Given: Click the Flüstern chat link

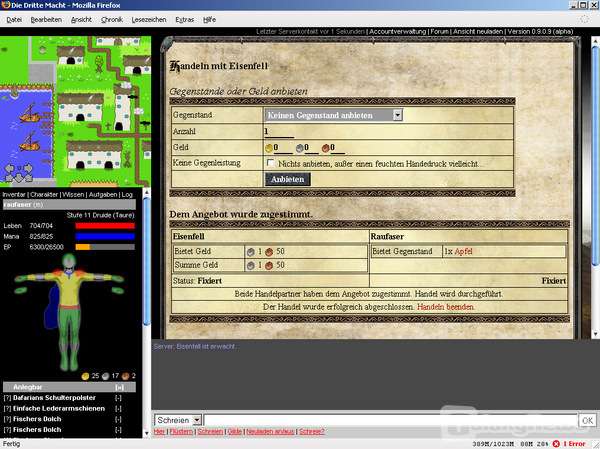Looking at the screenshot, I should (181, 432).
